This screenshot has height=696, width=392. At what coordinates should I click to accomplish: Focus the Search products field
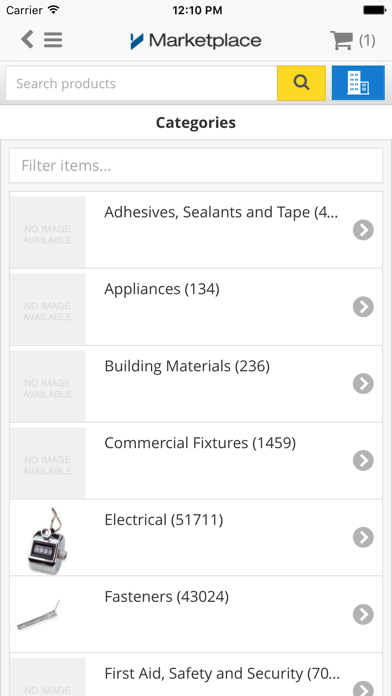tap(142, 83)
